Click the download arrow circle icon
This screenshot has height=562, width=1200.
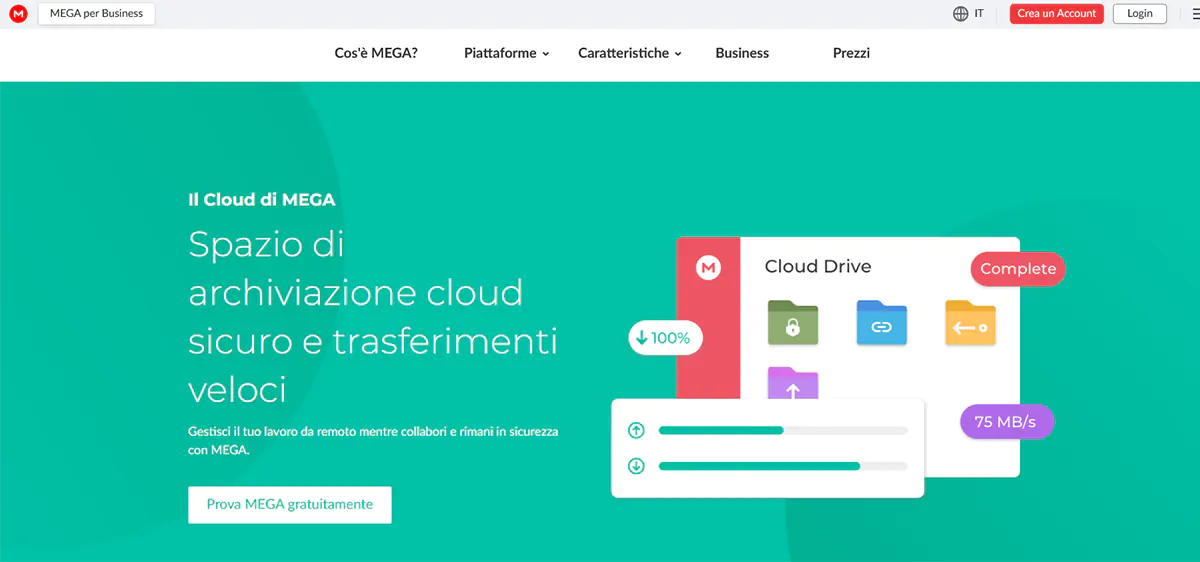coord(636,466)
